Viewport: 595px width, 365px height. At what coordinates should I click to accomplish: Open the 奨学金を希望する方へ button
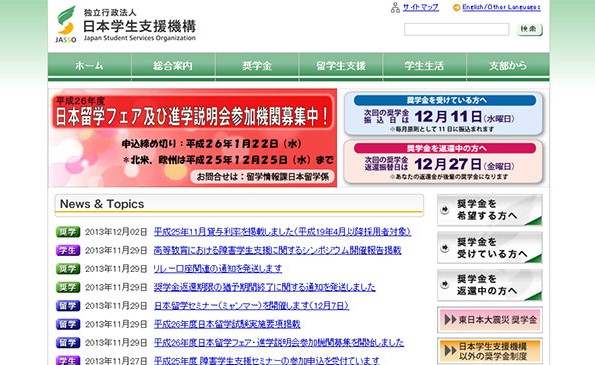pos(490,210)
